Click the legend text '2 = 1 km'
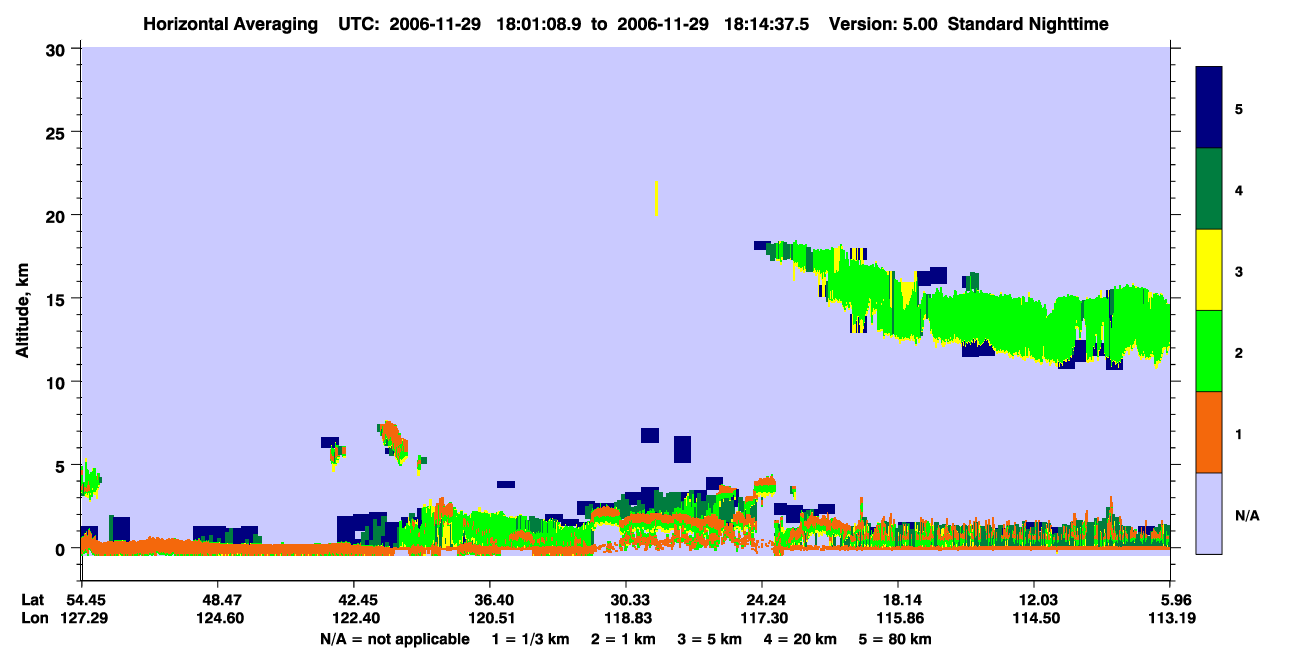Image resolution: width=1300 pixels, height=667 pixels. pos(623,639)
